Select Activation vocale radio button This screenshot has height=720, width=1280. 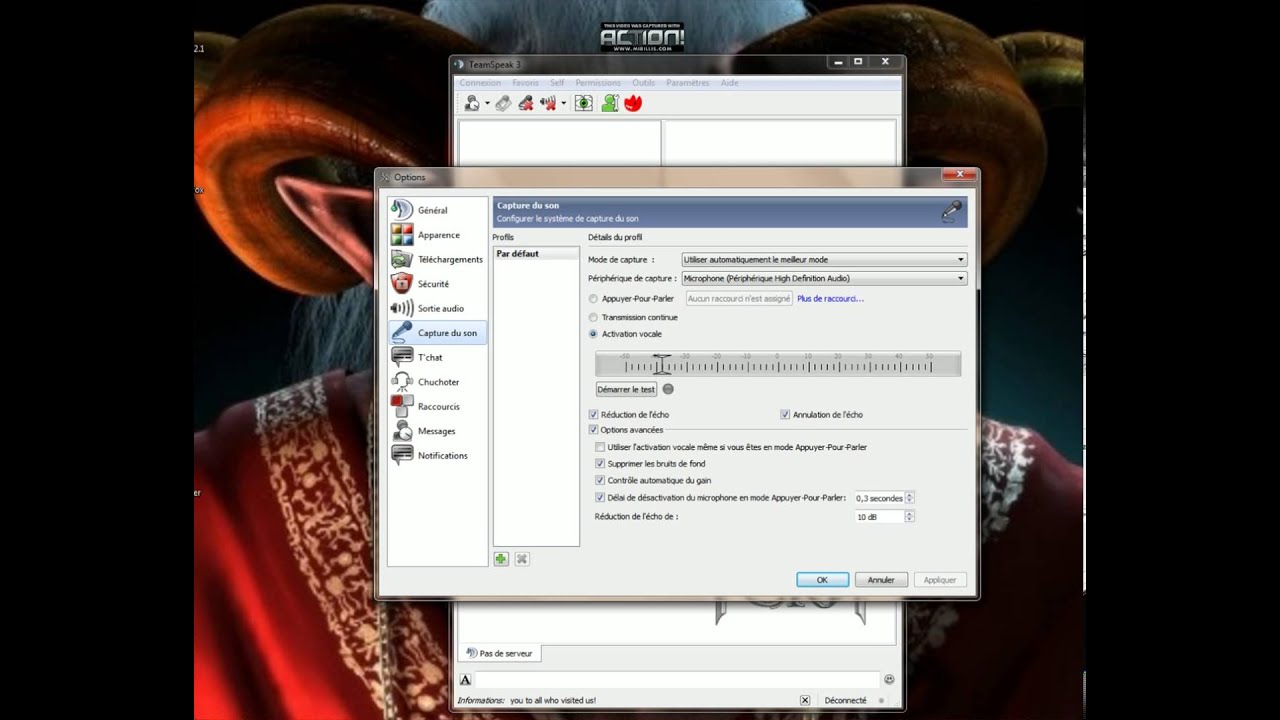594,334
